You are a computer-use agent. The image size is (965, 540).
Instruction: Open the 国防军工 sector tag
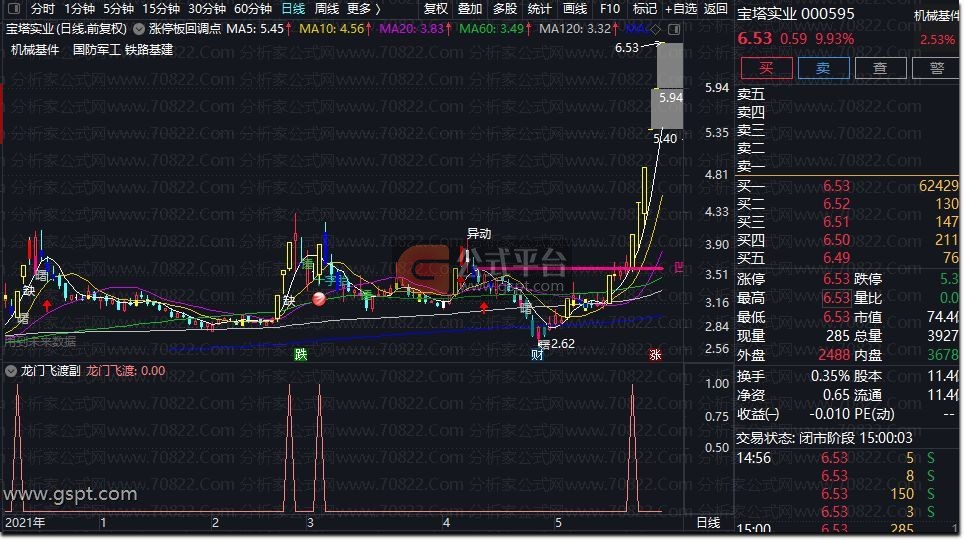(x=97, y=50)
